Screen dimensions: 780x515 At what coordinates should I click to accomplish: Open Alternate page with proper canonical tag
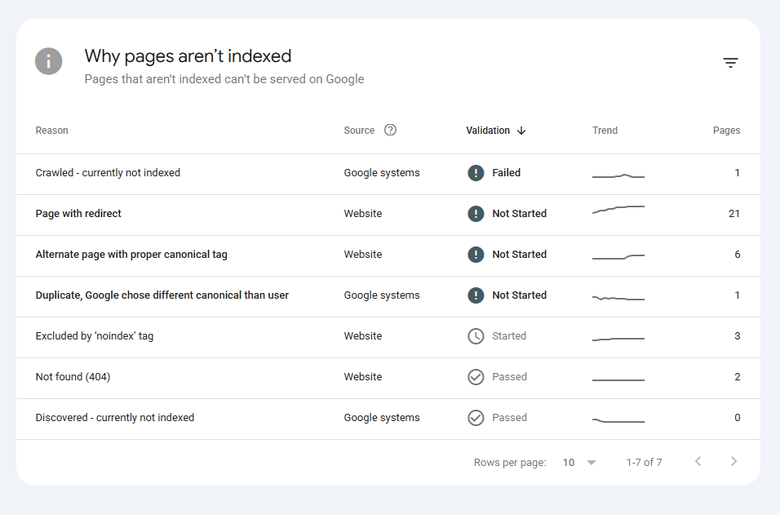pos(388,255)
